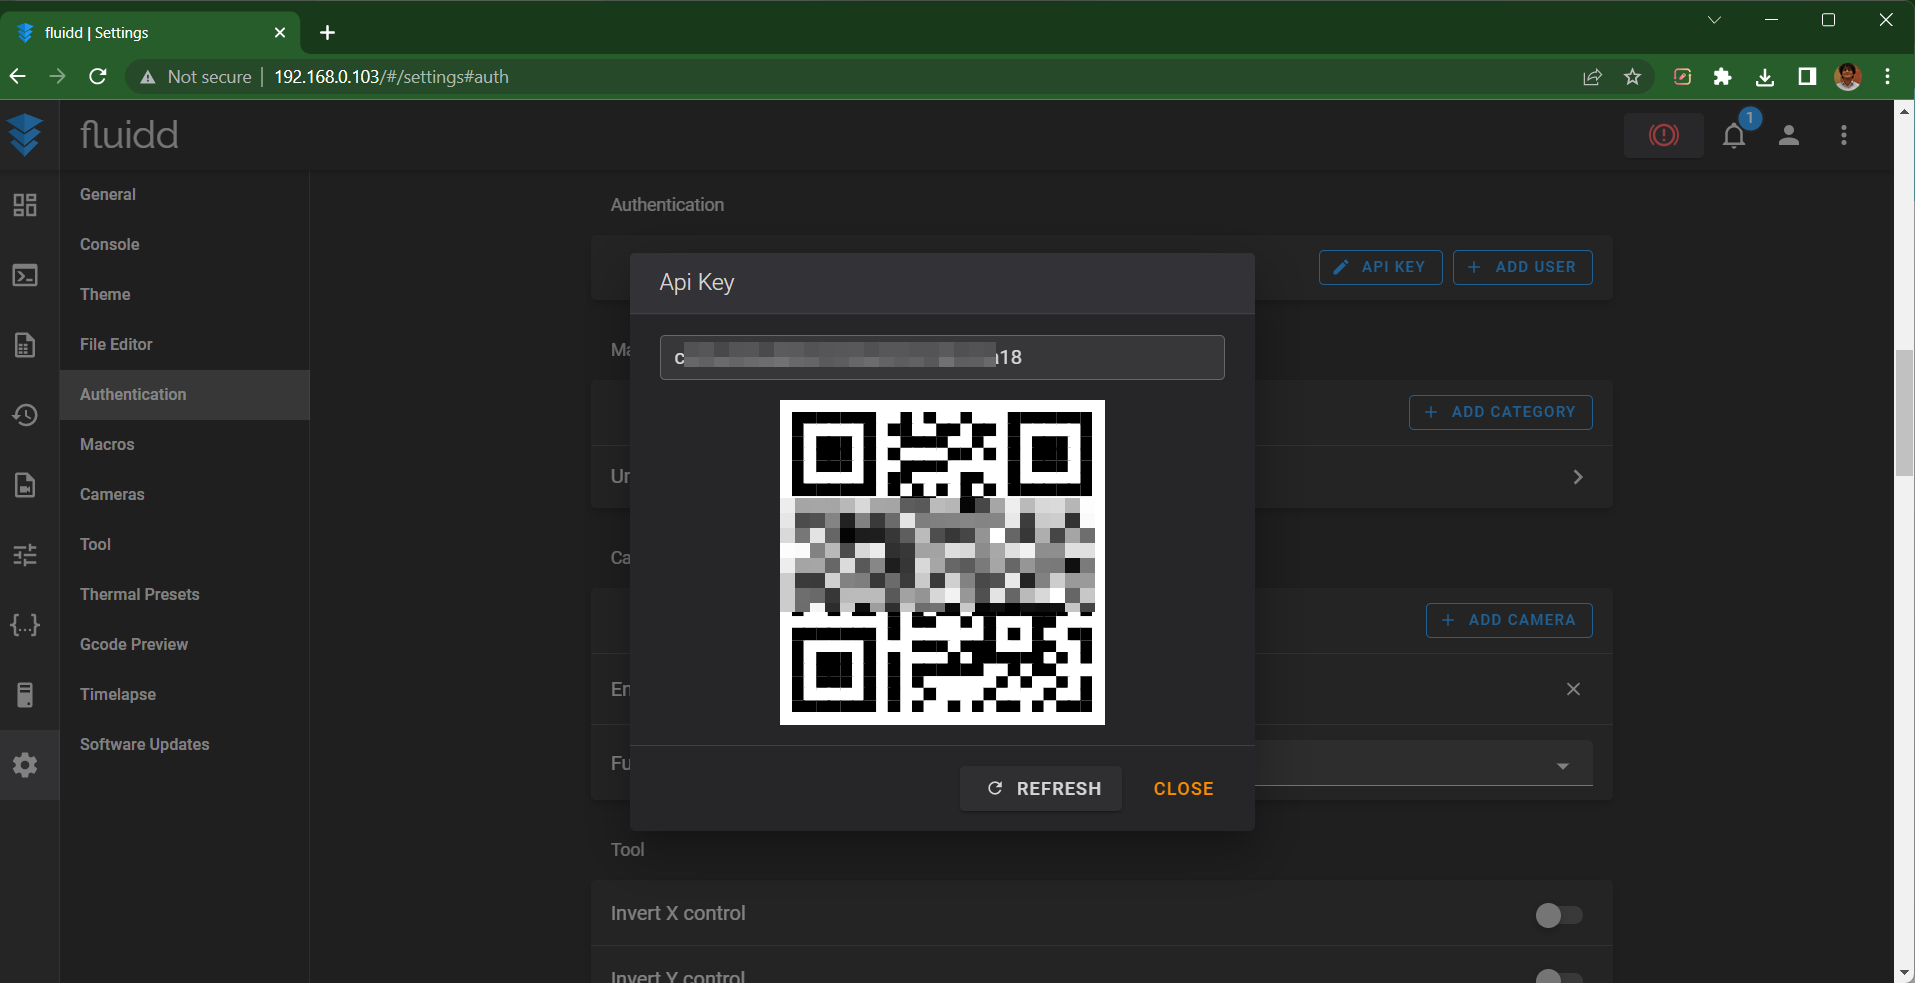Open the dropdown arrow in camera section
Screen dimensions: 1915x983
[1562, 766]
